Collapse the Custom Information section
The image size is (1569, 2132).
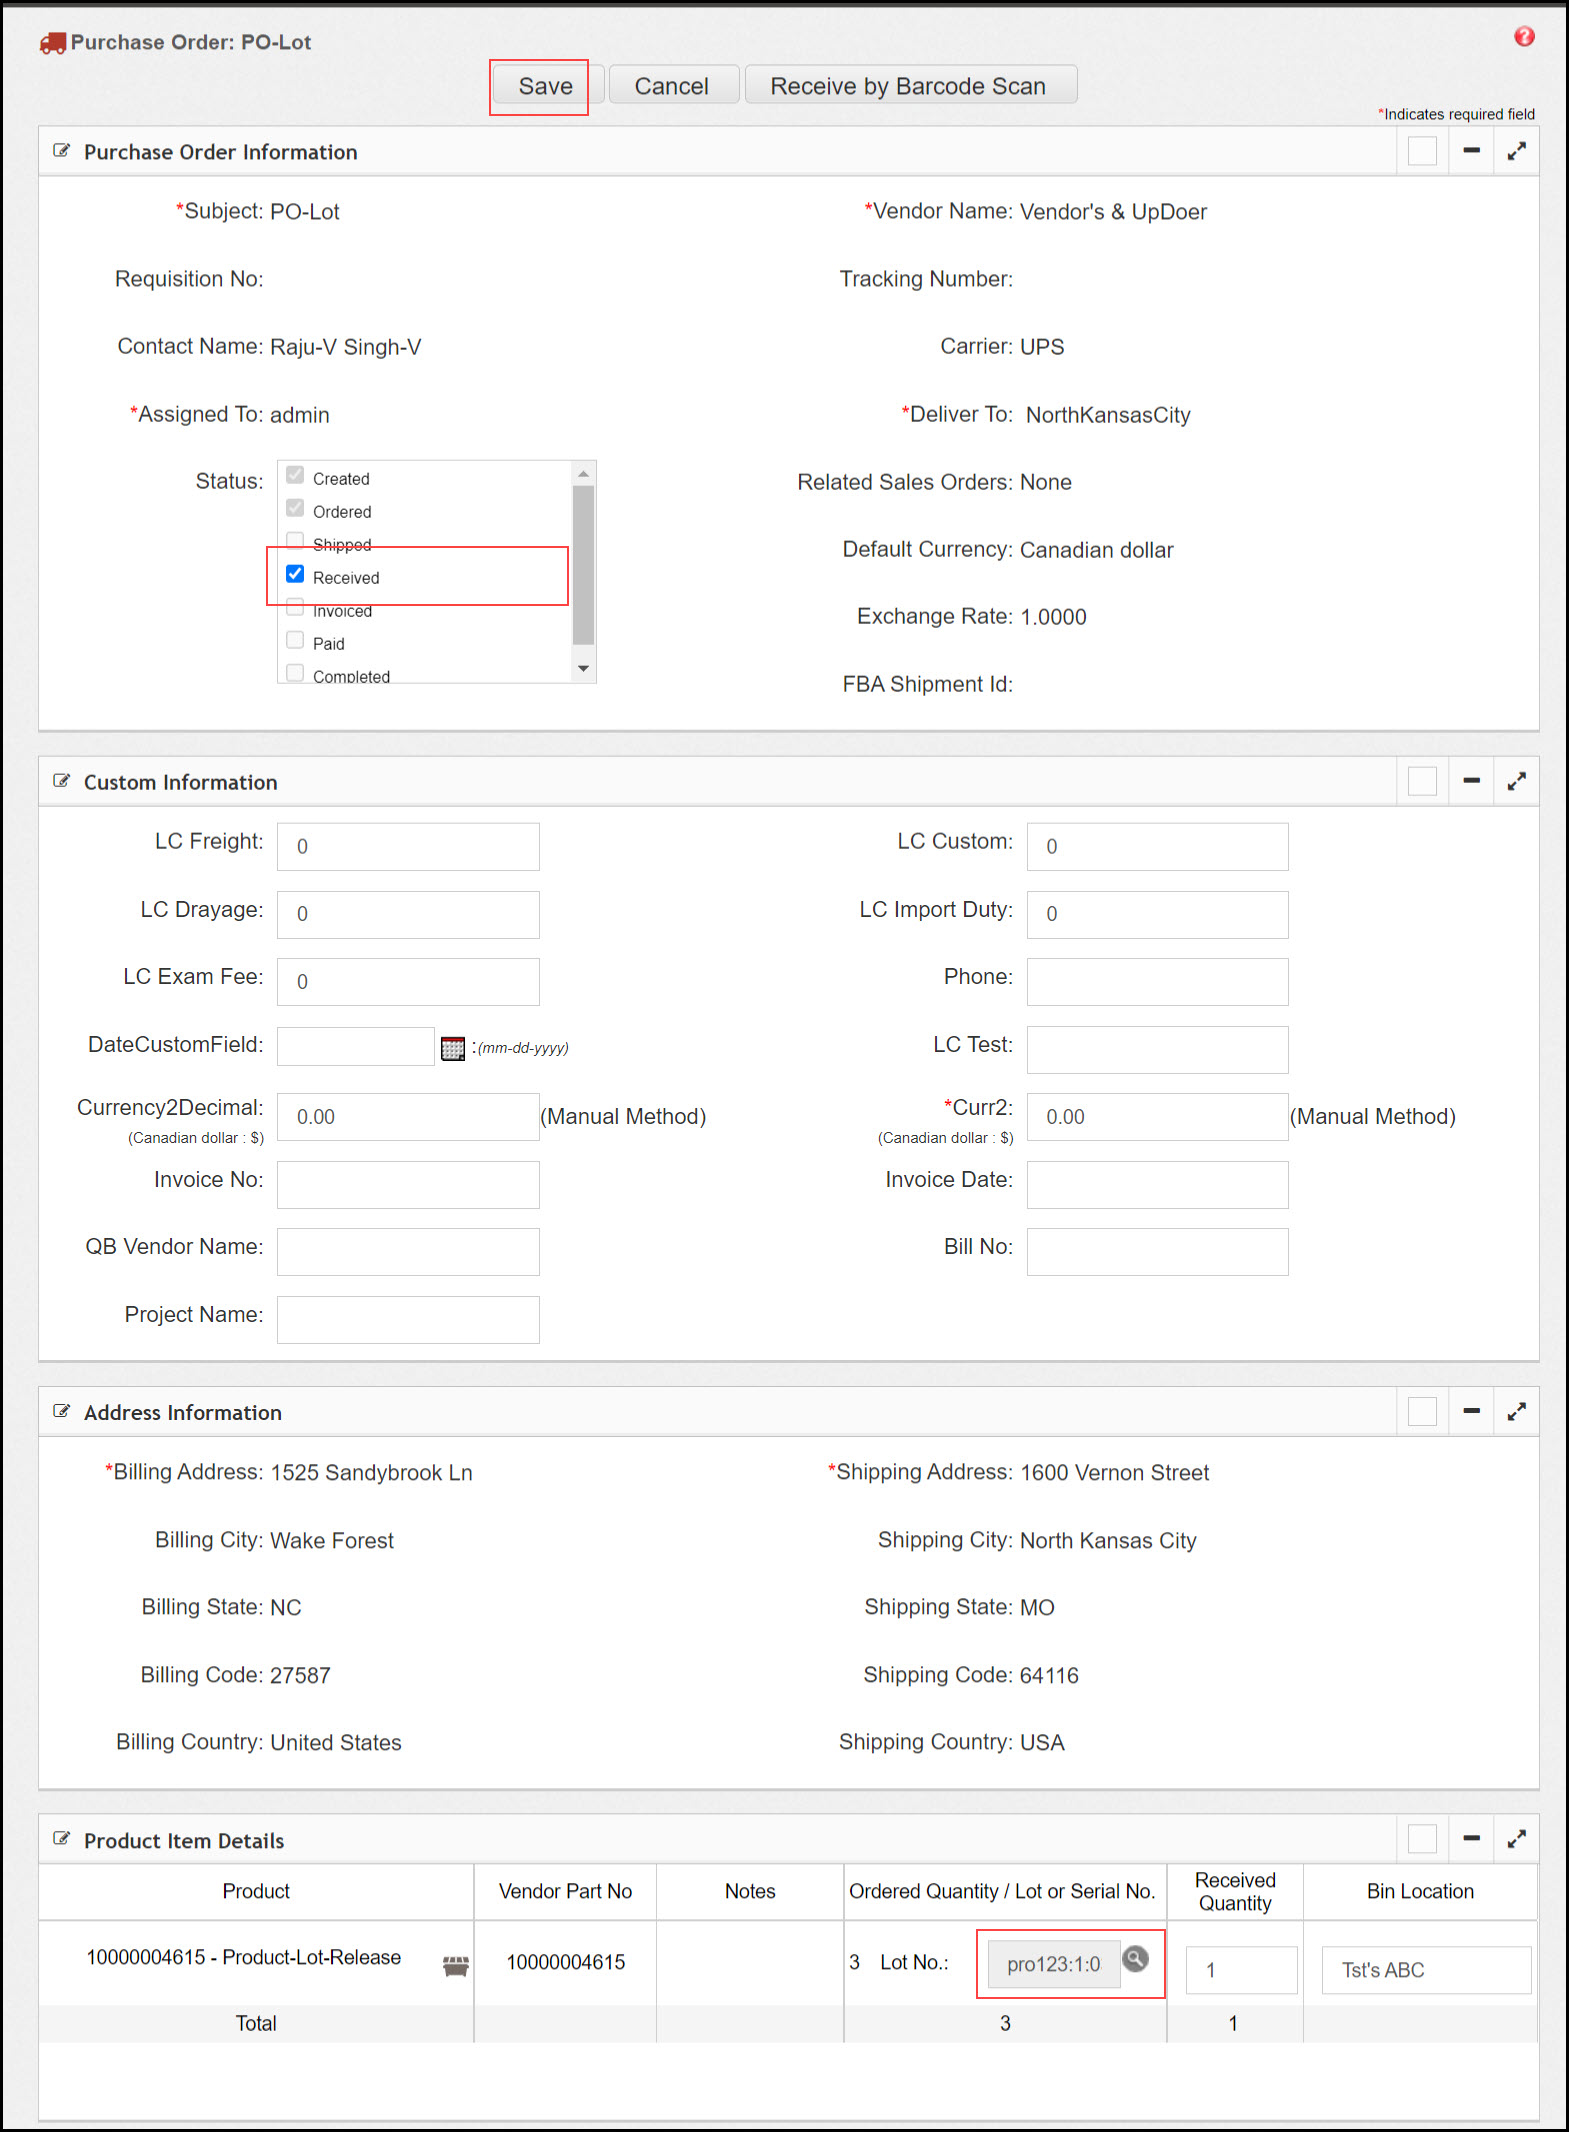pyautogui.click(x=1471, y=781)
